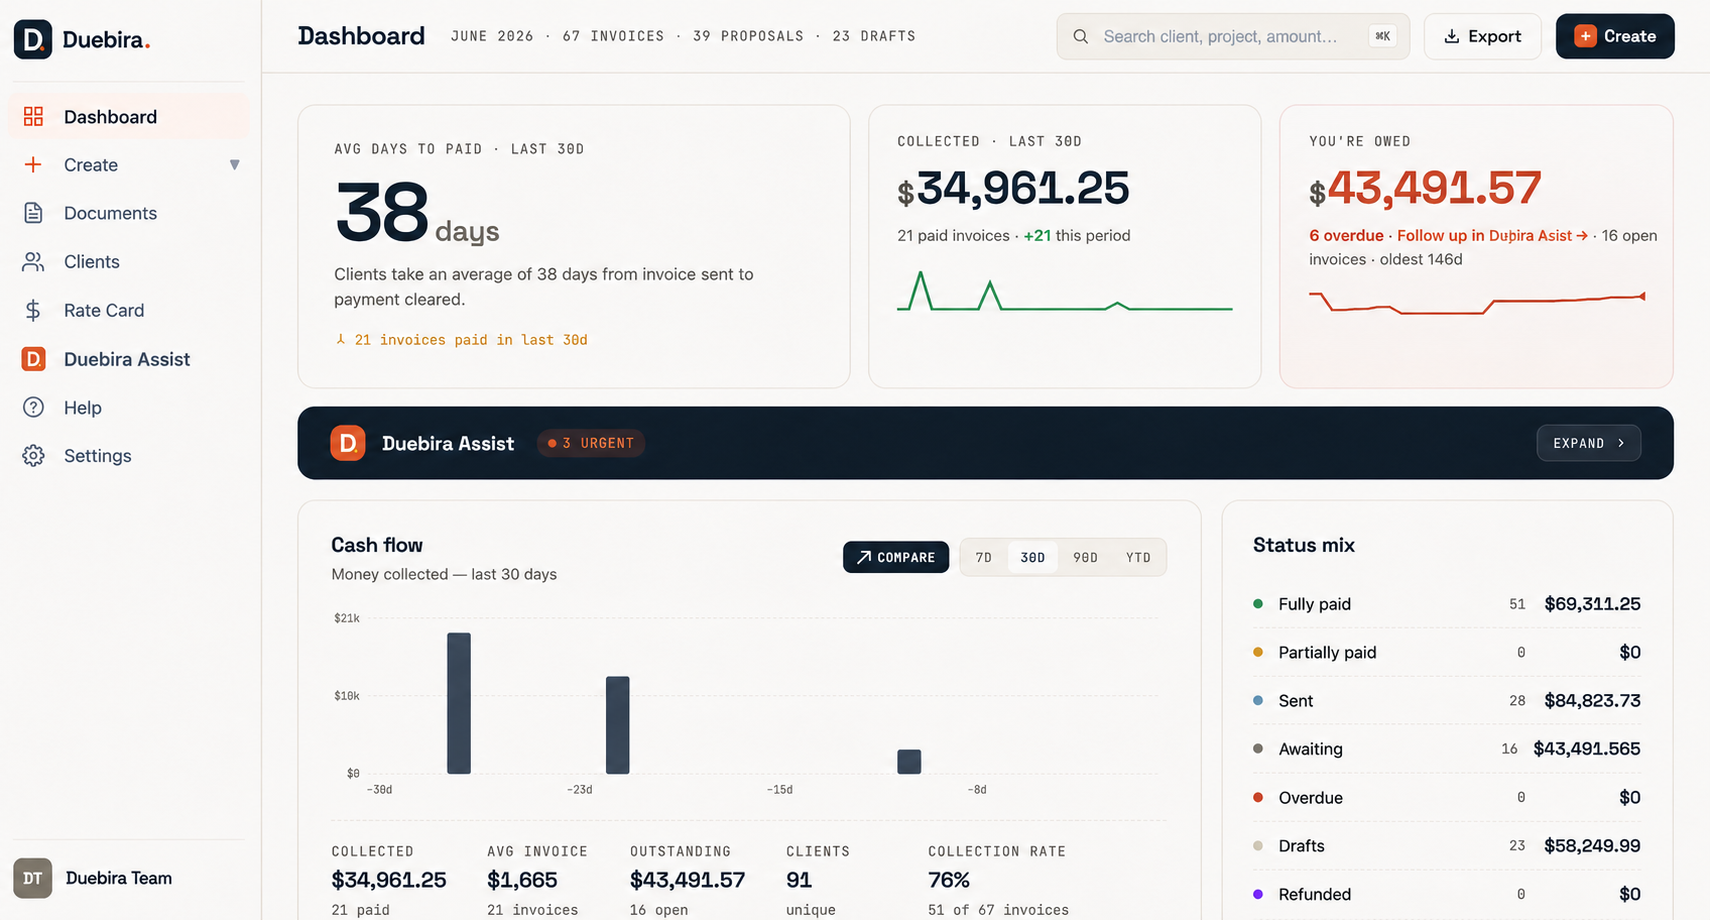Click the Duebira Assist banner logo icon

pyautogui.click(x=348, y=443)
